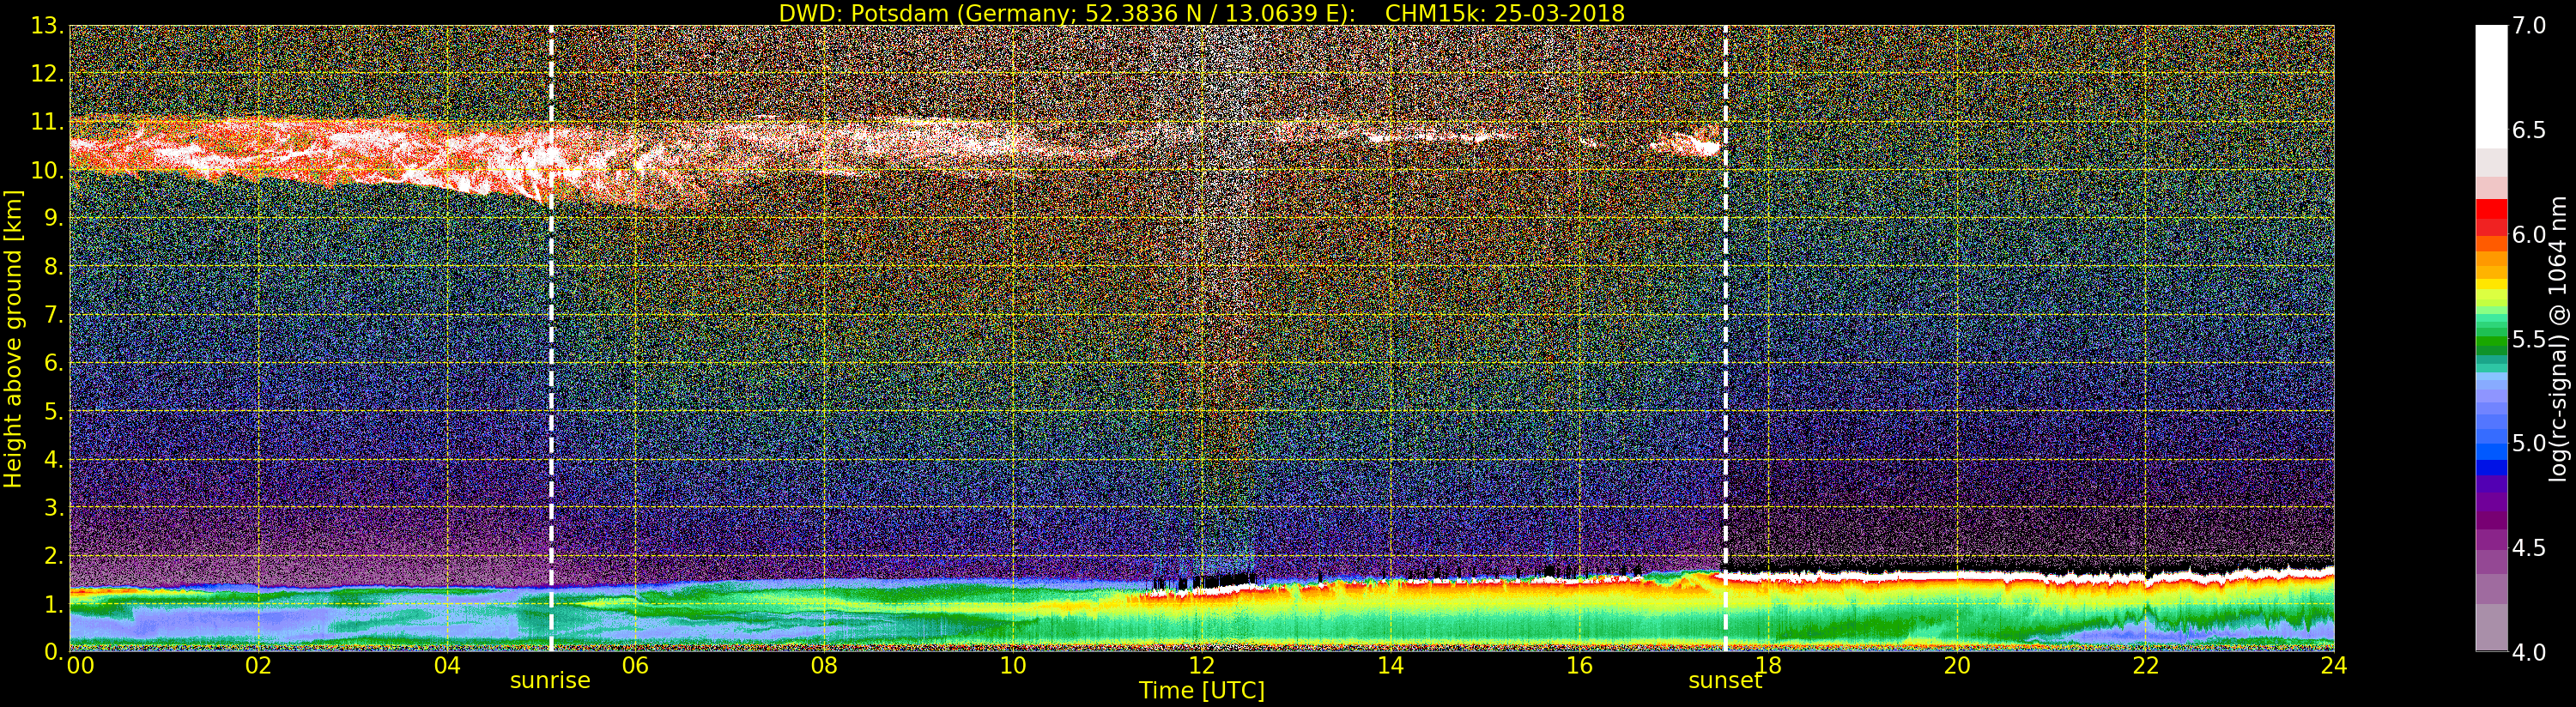
Task: Click the height axis tick label '12.'
Action: [x=47, y=74]
